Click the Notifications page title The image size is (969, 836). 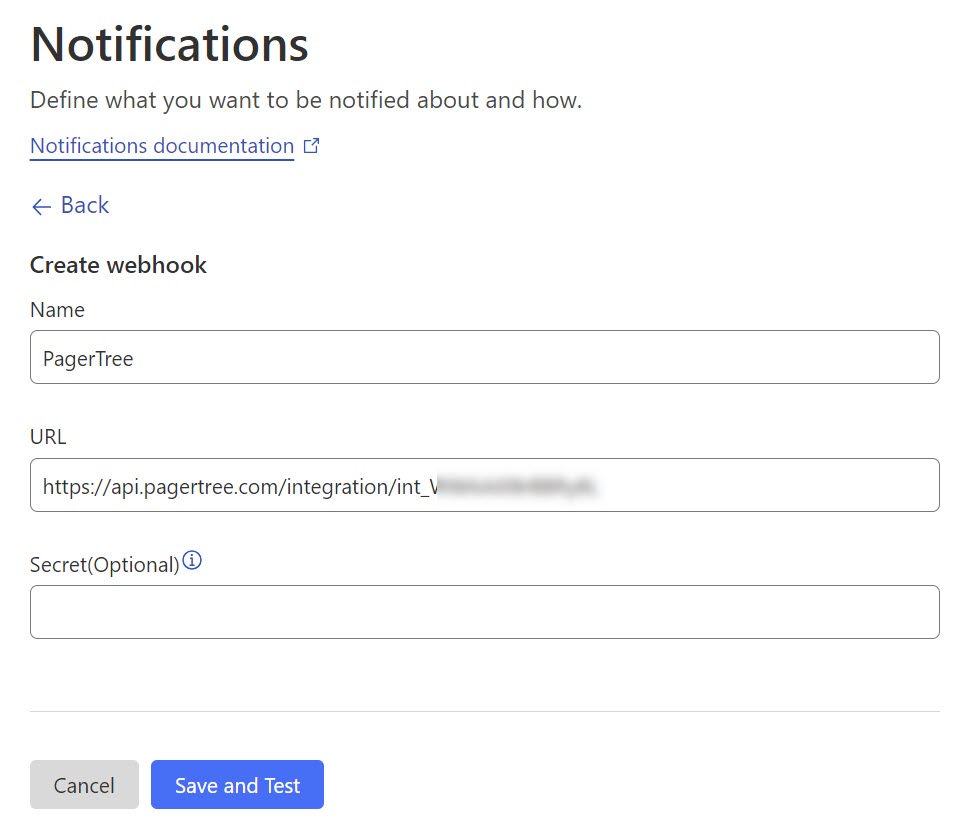(x=169, y=45)
